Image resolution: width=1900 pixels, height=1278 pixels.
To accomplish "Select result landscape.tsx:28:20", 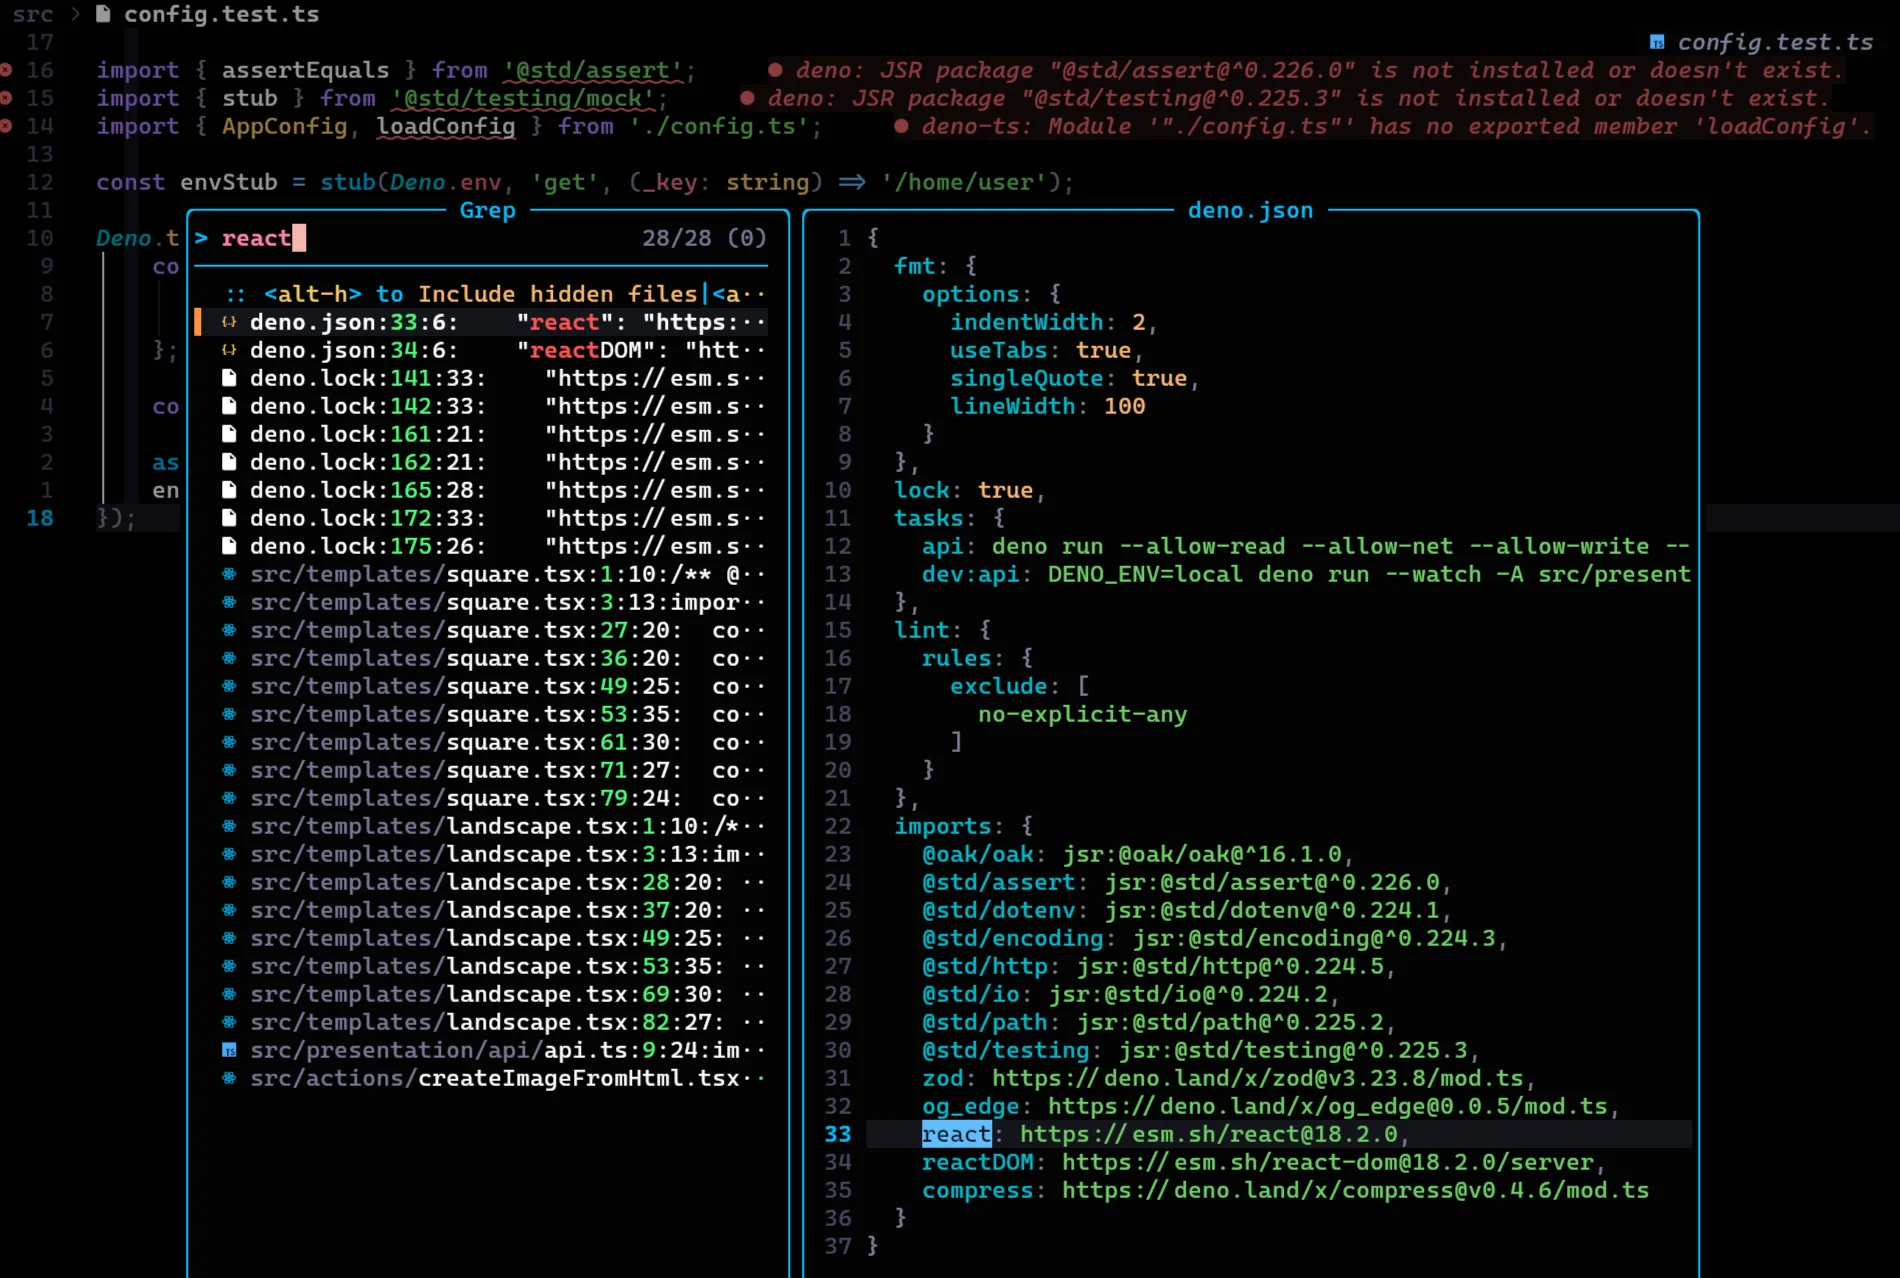I will click(482, 882).
